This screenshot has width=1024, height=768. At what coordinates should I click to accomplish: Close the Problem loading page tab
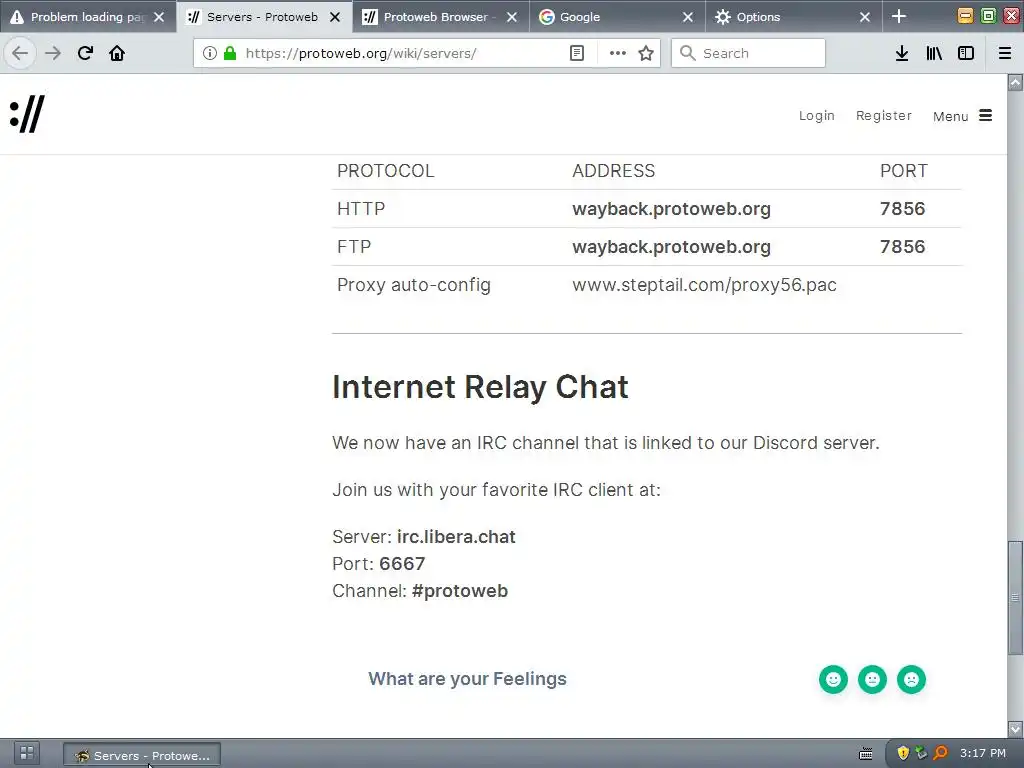pyautogui.click(x=159, y=17)
